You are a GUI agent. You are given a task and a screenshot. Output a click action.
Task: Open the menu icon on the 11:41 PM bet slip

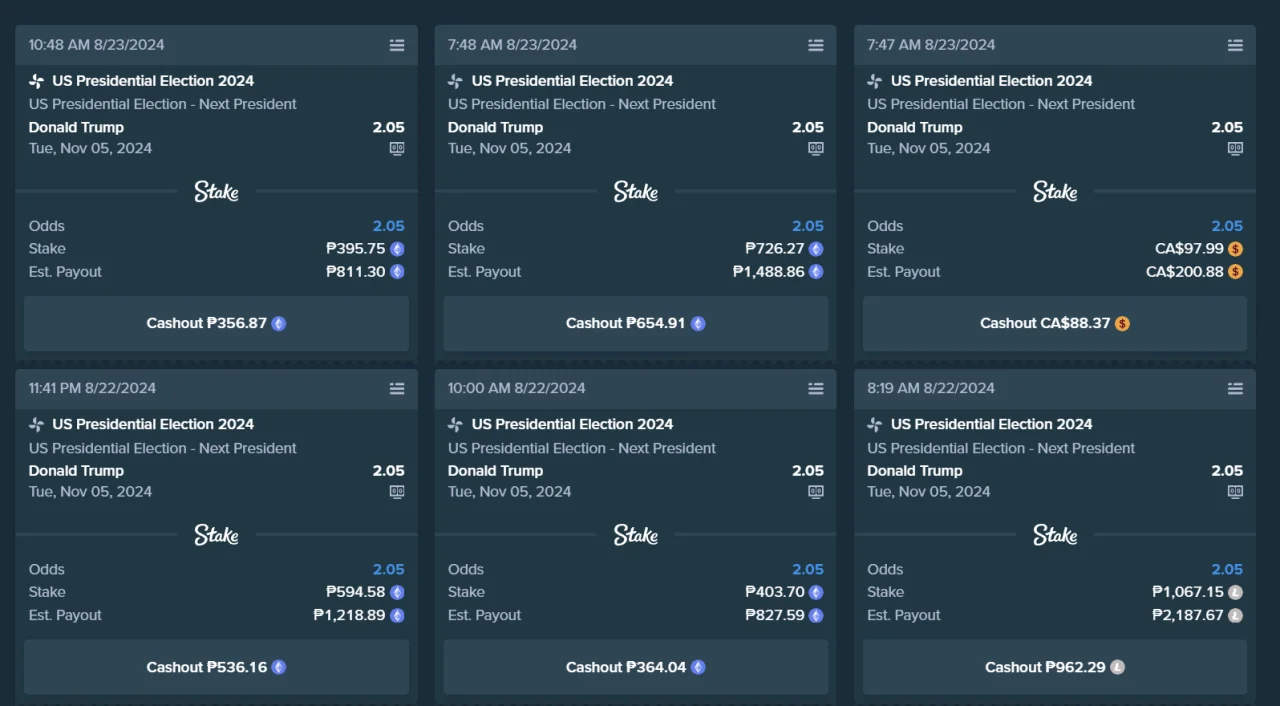[x=397, y=388]
